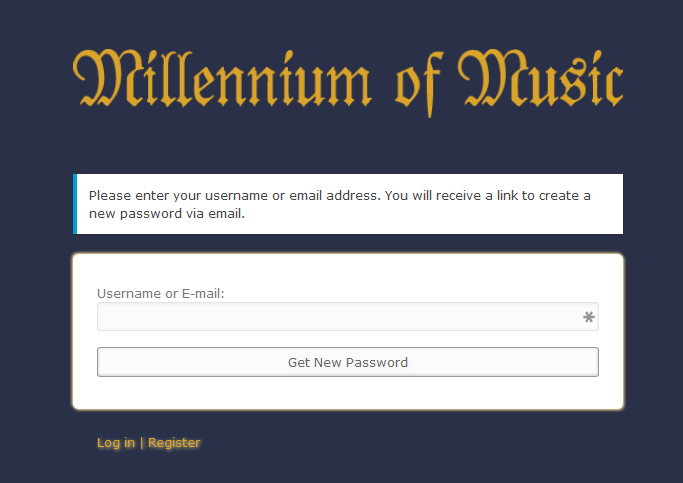Image resolution: width=683 pixels, height=483 pixels.
Task: Click the asterisk icon in the username field
Action: [x=589, y=318]
